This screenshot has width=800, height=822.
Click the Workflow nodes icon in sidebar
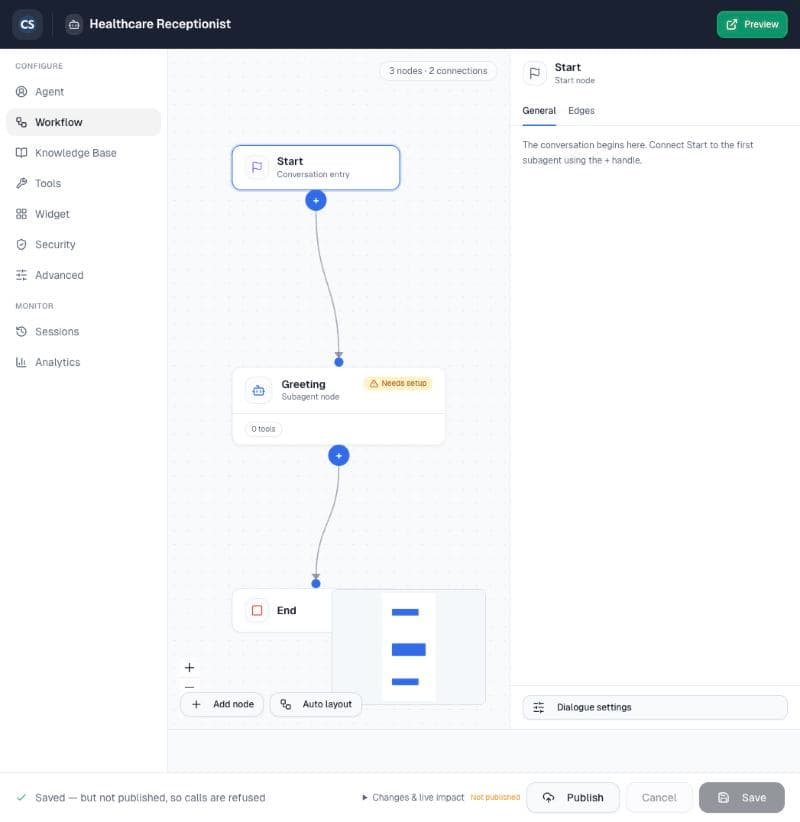coord(21,122)
